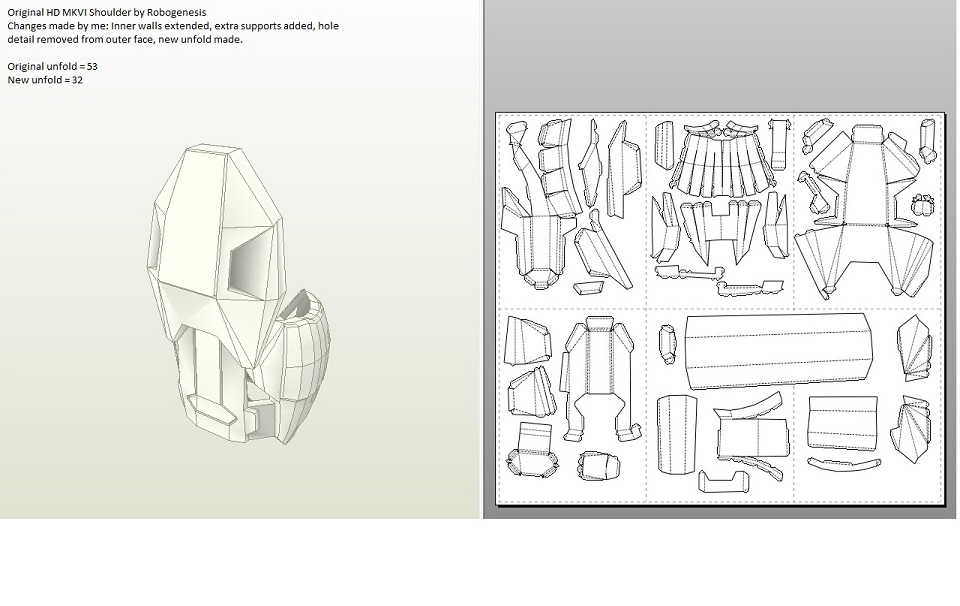Select the "Original unfold = 53" text
Screen dimensions: 960x606
52,66
